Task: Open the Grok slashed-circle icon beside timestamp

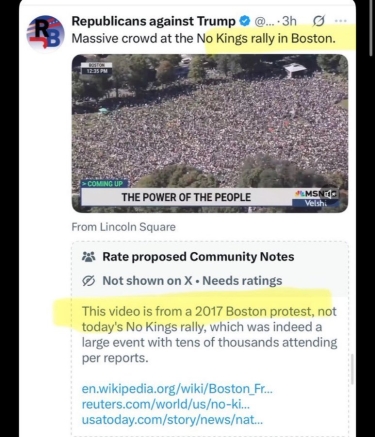Action: 318,21
